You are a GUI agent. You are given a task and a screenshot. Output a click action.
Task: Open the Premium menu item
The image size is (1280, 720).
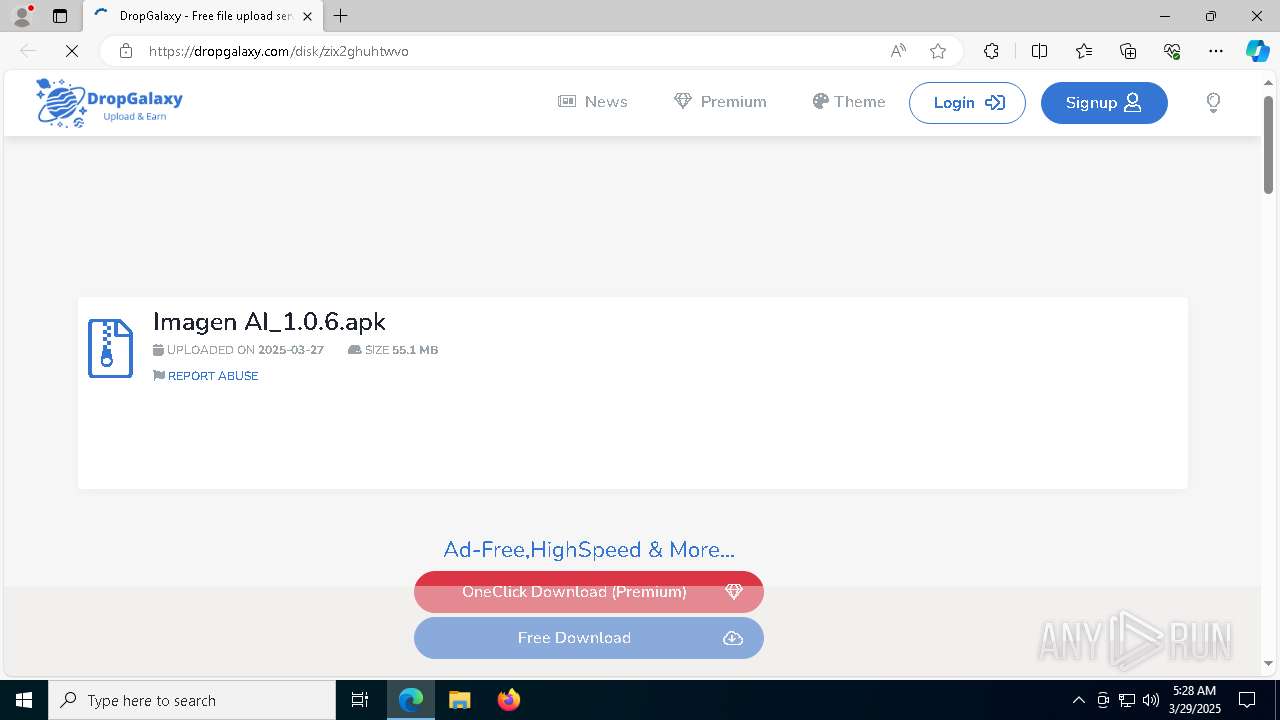[x=720, y=102]
